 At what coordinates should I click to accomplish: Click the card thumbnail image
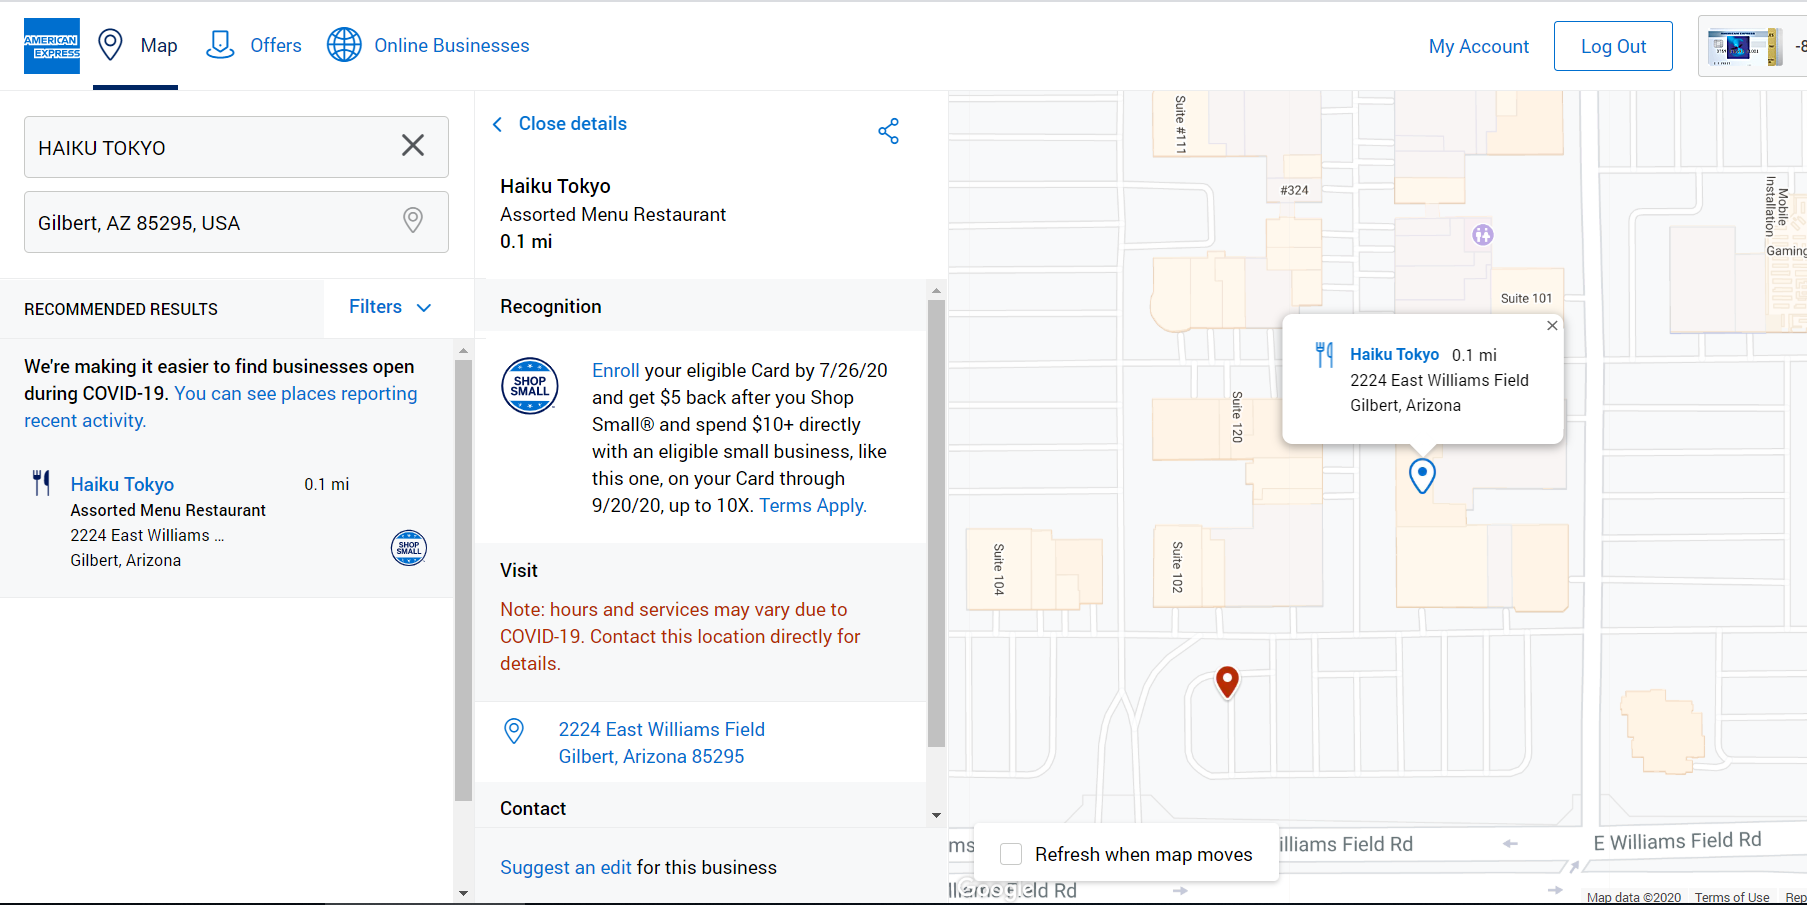point(1745,47)
